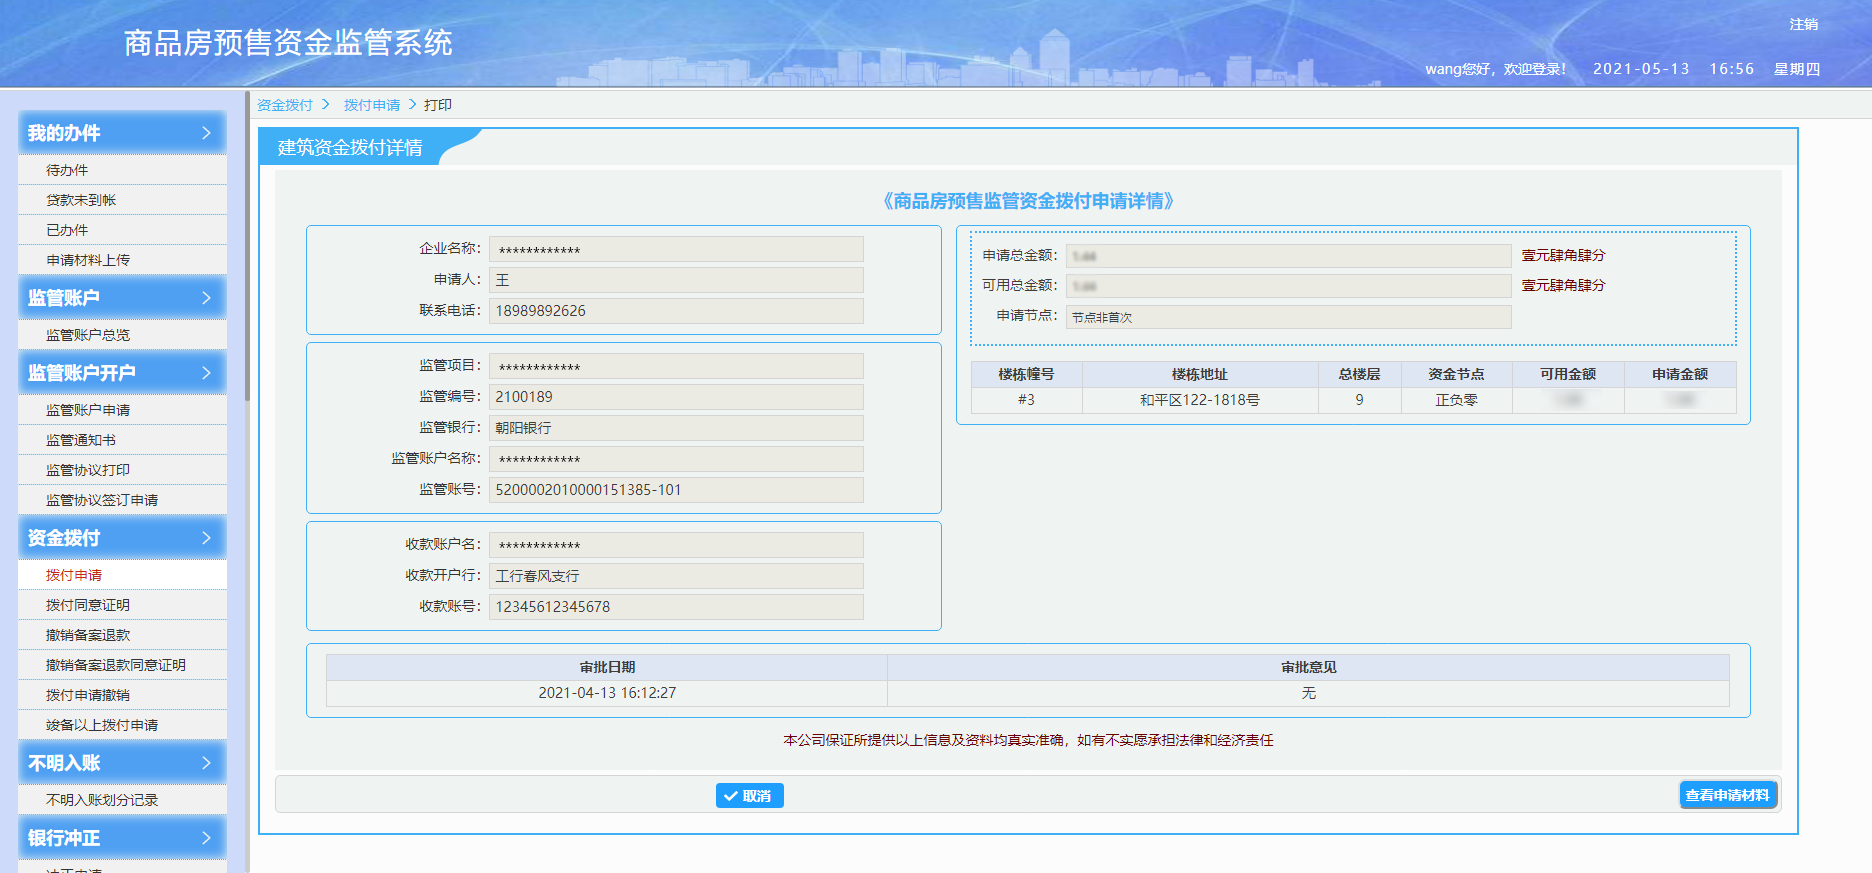Image resolution: width=1872 pixels, height=873 pixels.
Task: Go to 资金拨付 in breadcrumb
Action: point(285,105)
